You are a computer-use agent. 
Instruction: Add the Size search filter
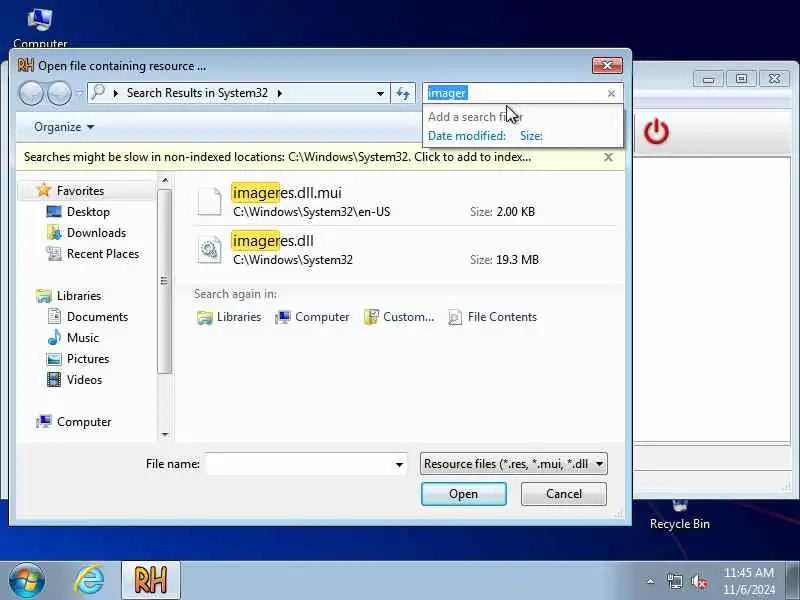pyautogui.click(x=531, y=136)
